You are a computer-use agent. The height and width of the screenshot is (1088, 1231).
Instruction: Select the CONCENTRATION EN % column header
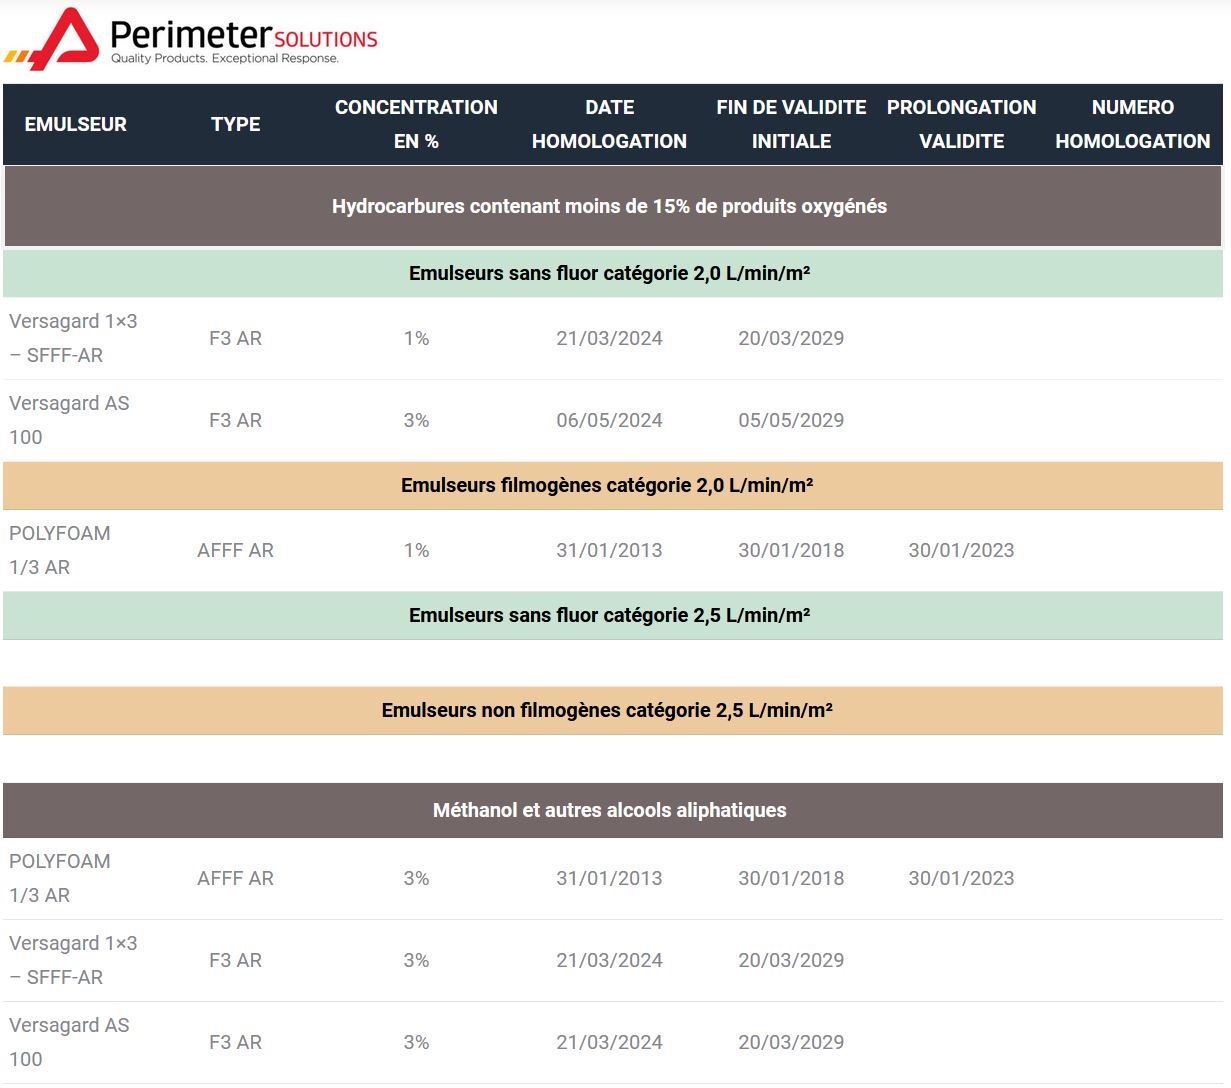(x=416, y=124)
